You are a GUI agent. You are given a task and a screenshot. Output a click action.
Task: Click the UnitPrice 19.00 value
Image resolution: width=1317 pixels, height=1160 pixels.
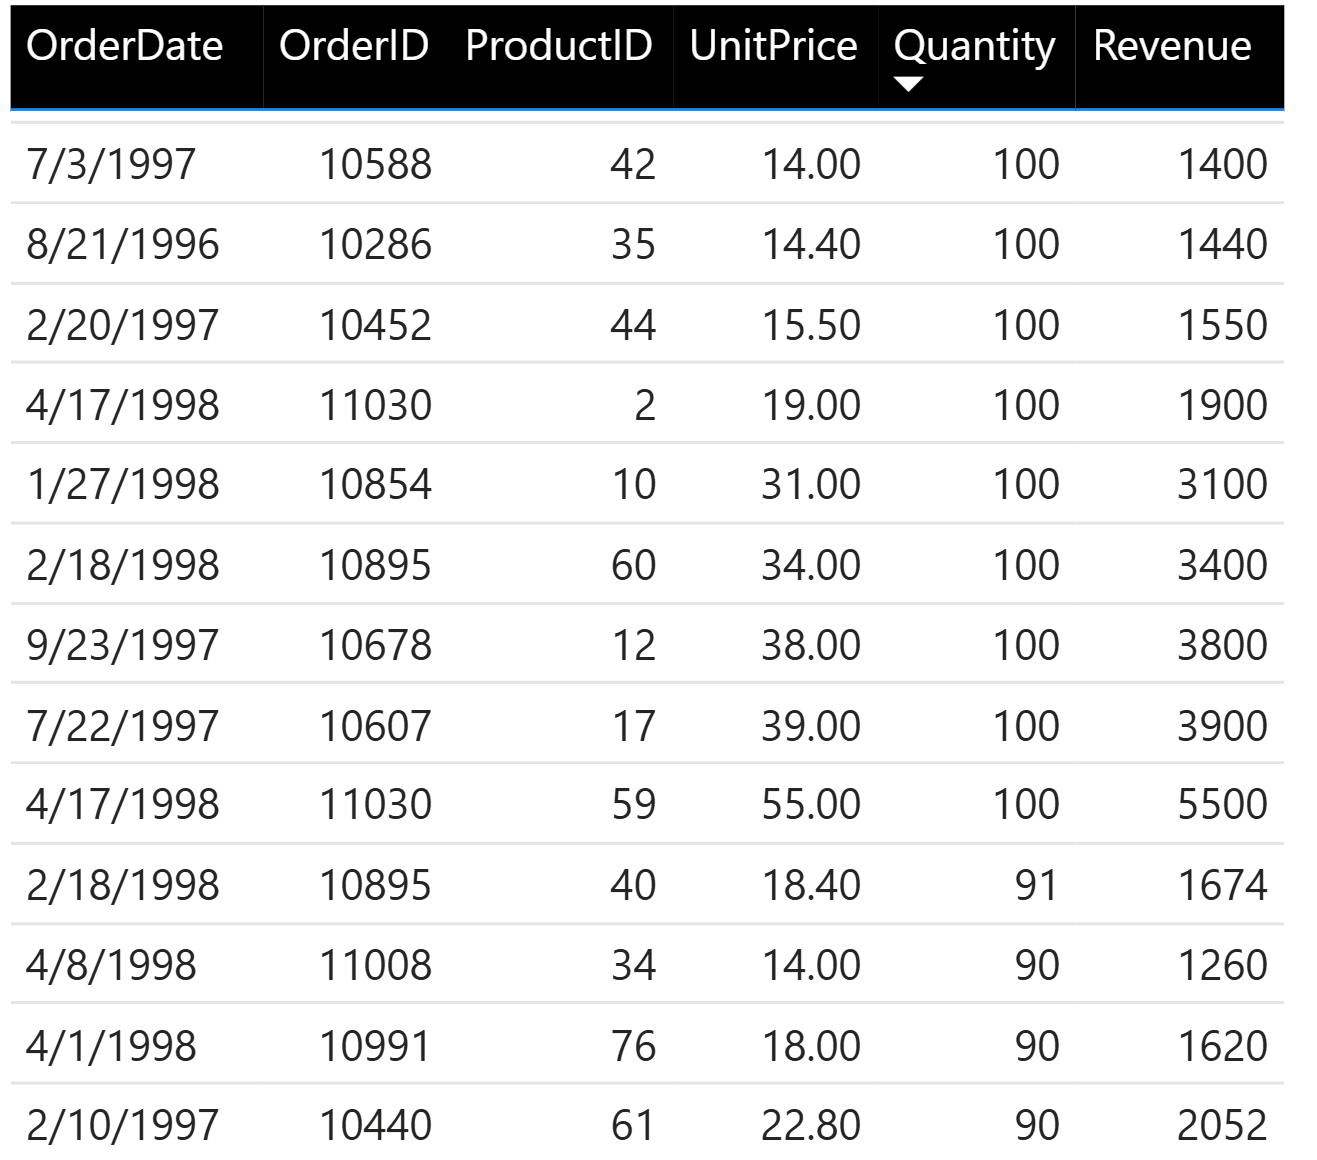pos(811,405)
